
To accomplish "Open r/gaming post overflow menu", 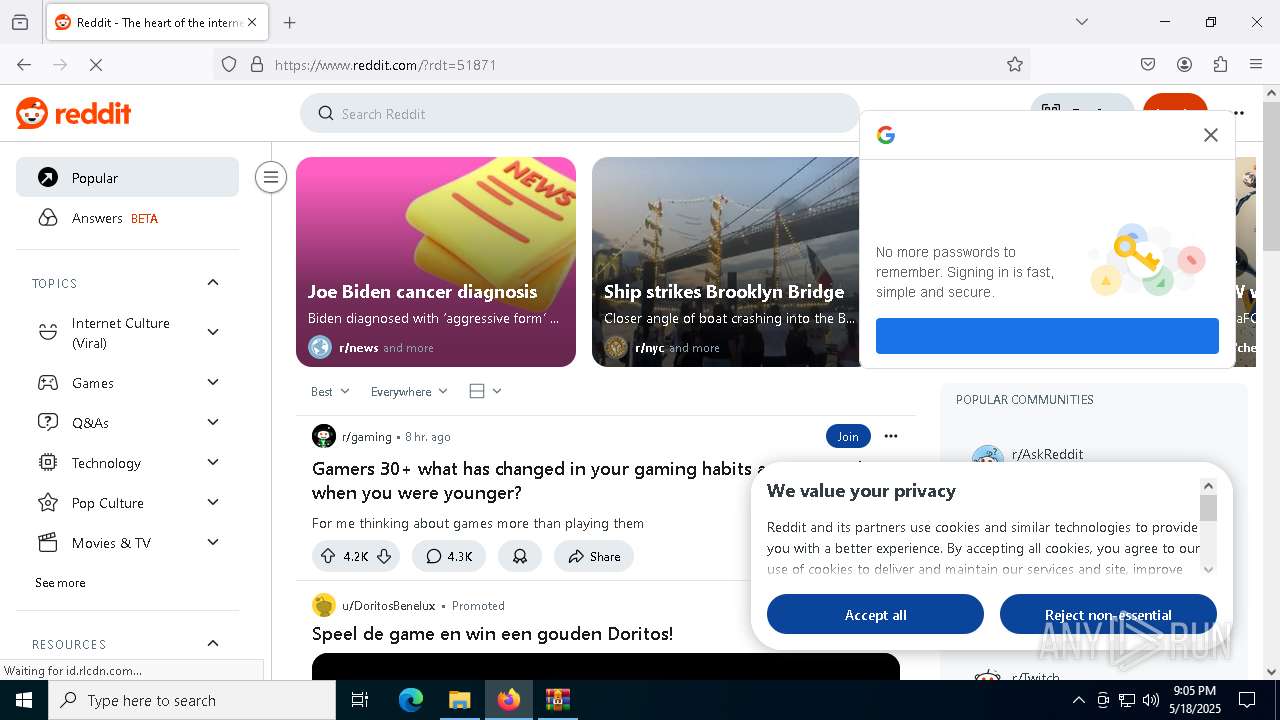I will click(891, 436).
